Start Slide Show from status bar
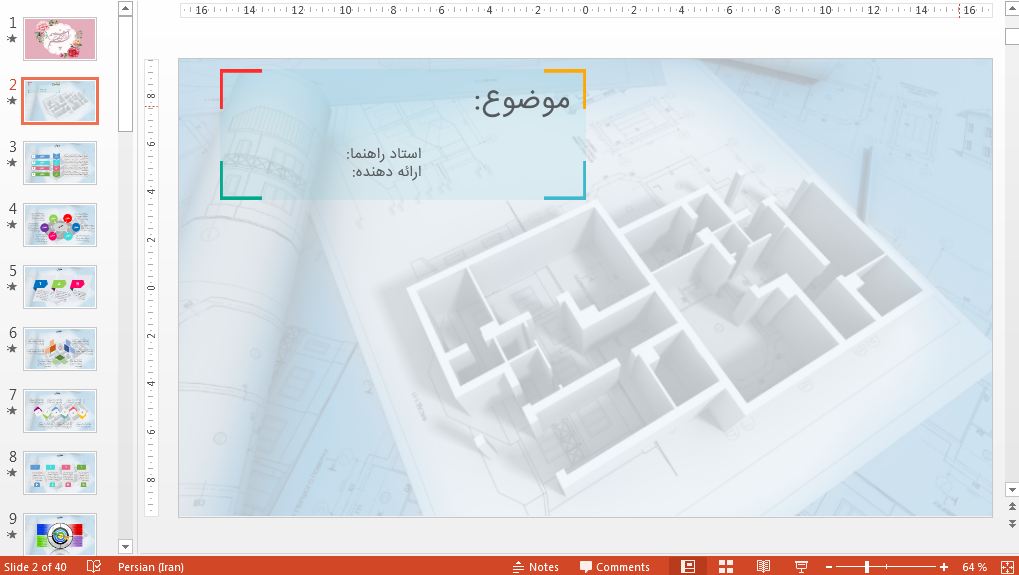 pos(801,566)
